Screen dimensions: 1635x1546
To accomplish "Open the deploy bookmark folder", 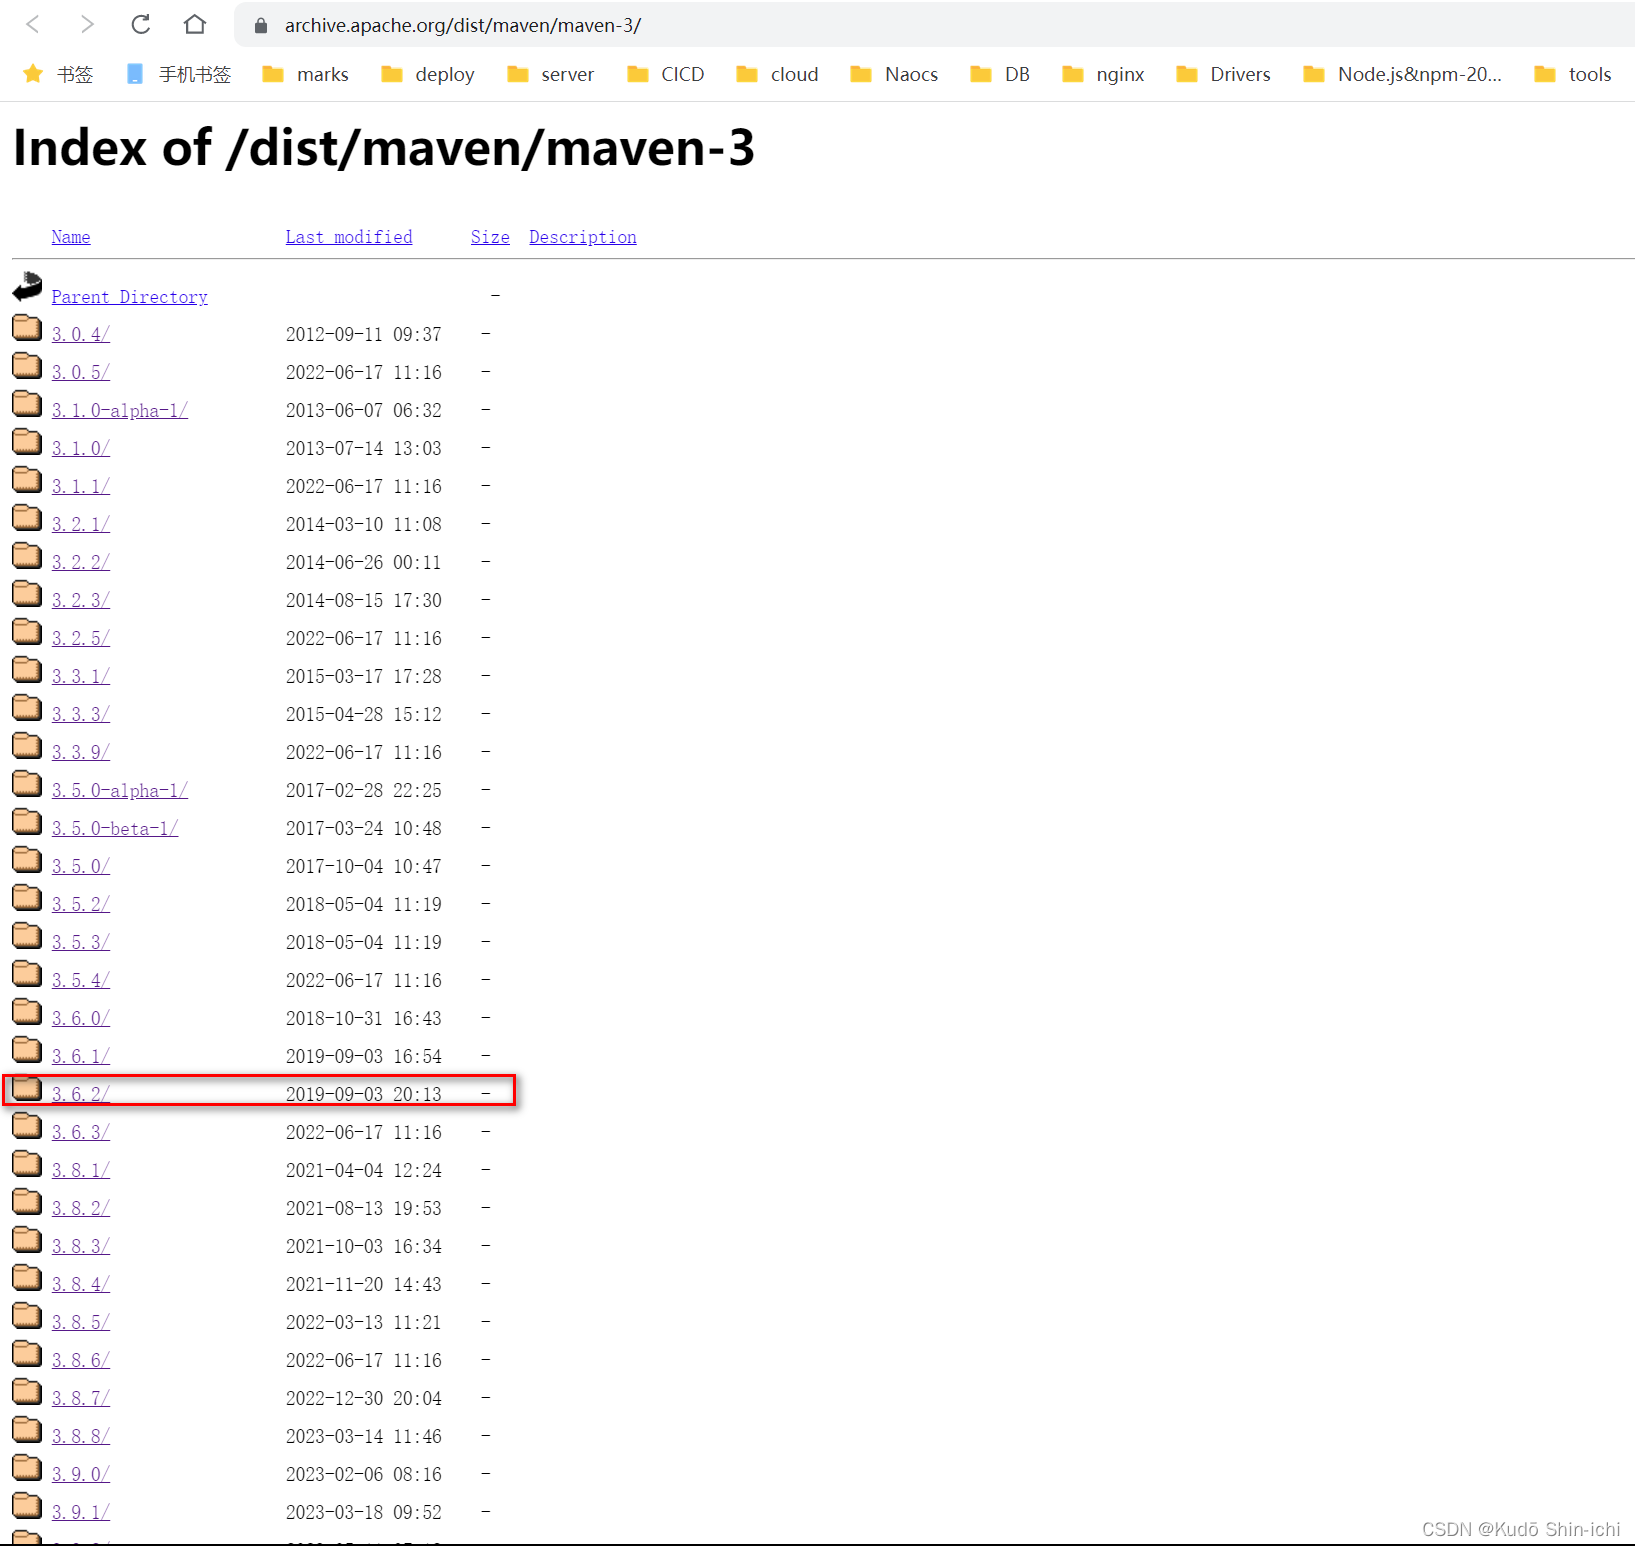I will (427, 74).
